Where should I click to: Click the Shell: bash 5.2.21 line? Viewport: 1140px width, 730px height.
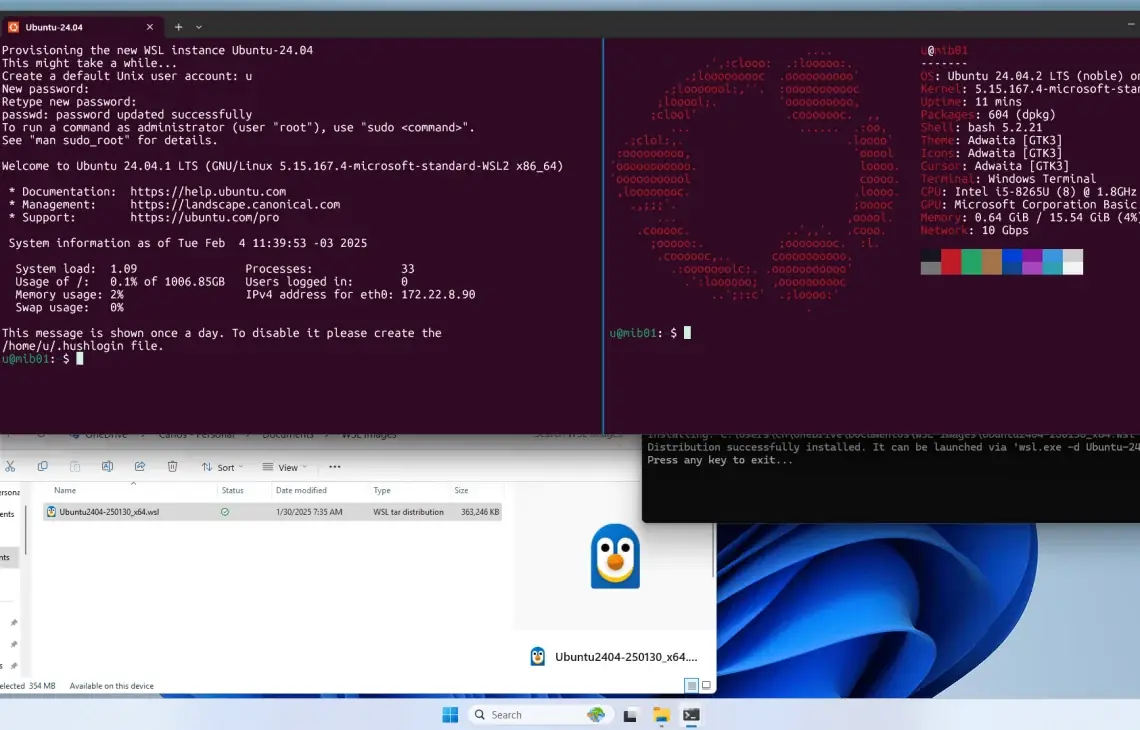tap(981, 127)
